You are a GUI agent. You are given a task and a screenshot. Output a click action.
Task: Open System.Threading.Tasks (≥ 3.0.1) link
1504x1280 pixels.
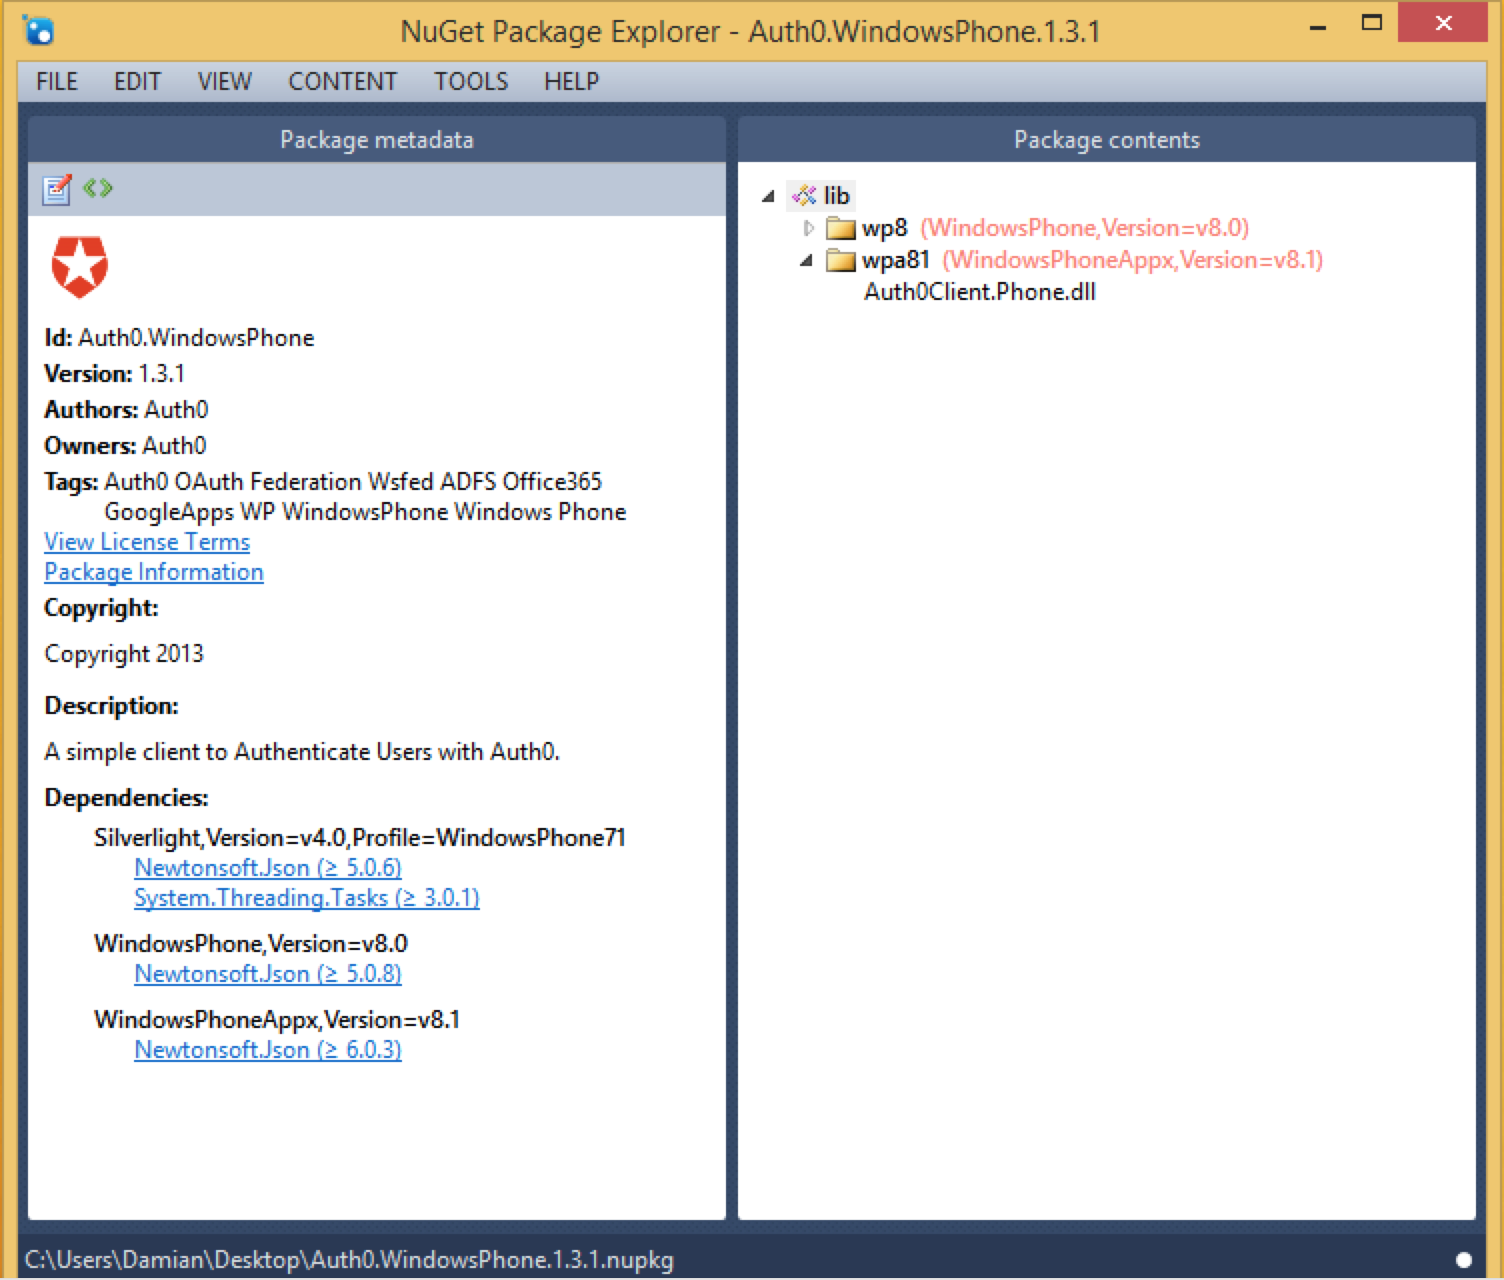[x=307, y=898]
